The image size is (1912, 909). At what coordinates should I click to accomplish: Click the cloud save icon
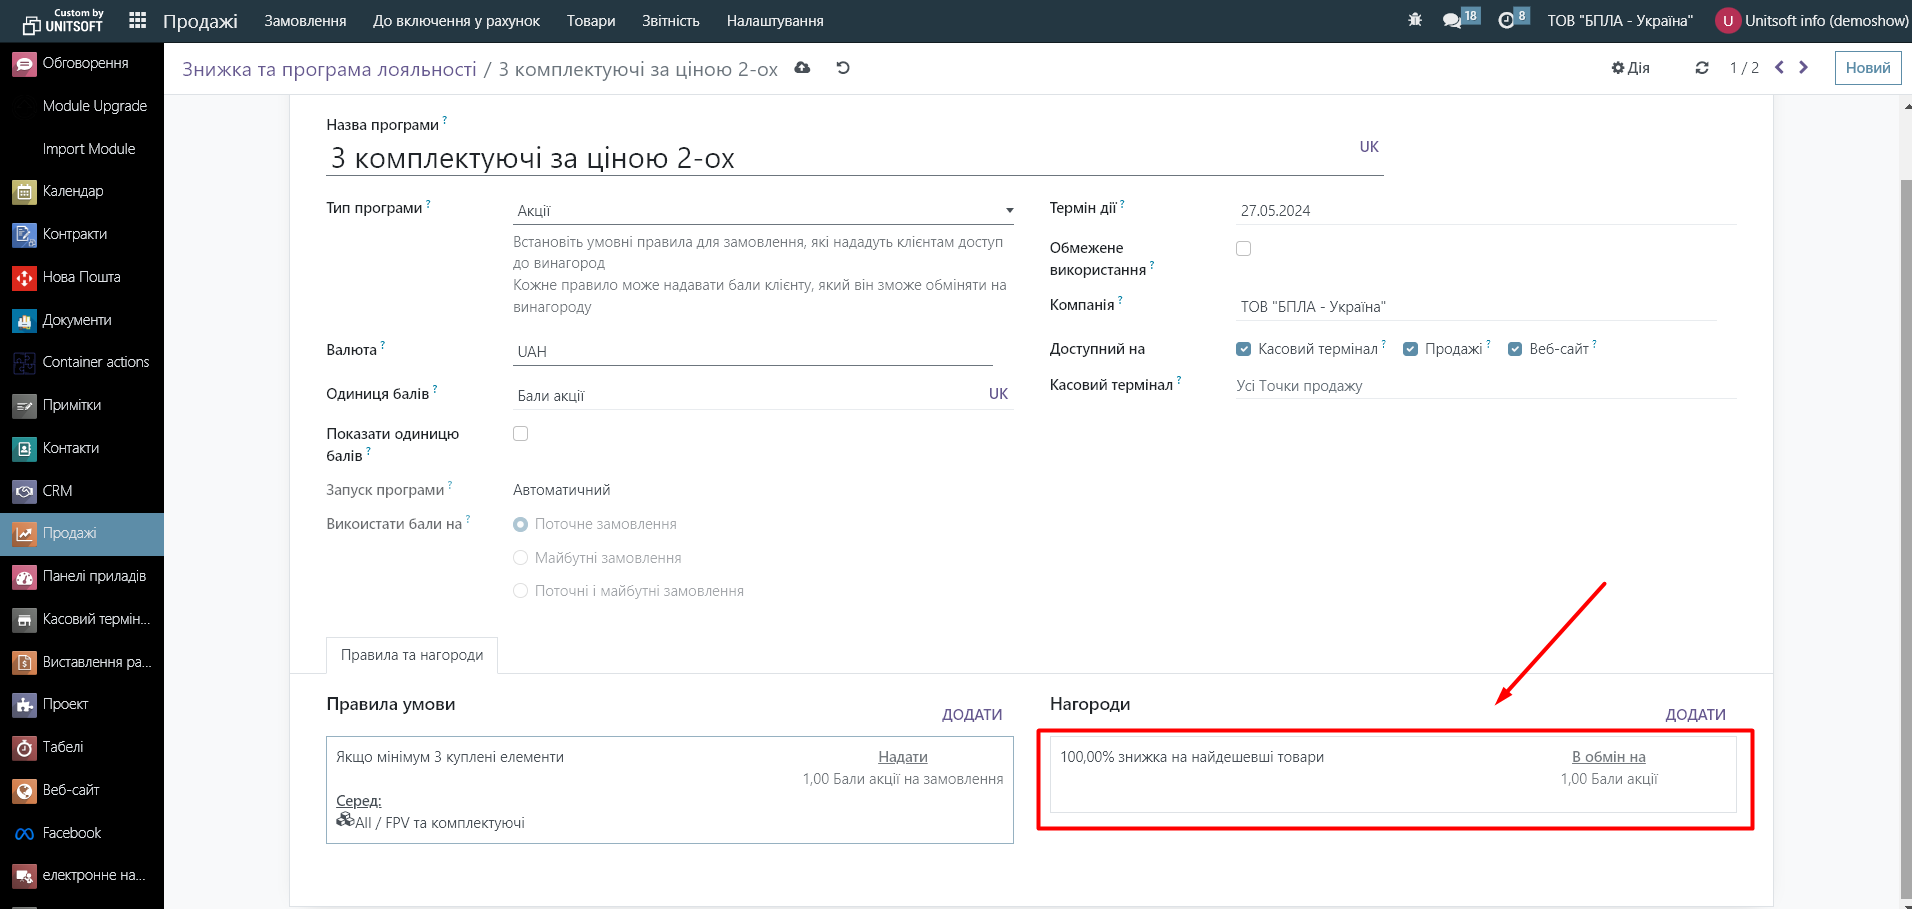tap(802, 68)
